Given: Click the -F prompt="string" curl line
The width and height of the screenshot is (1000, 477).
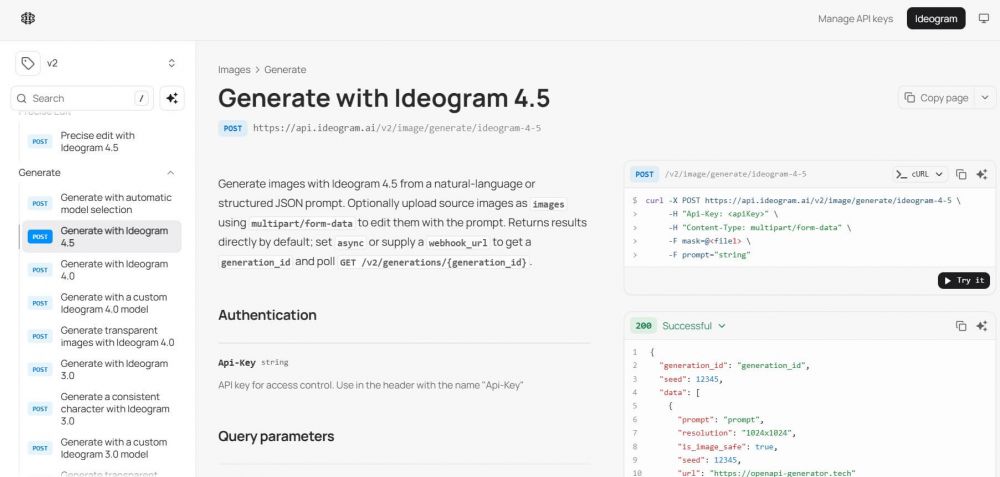Looking at the screenshot, I should [709, 255].
